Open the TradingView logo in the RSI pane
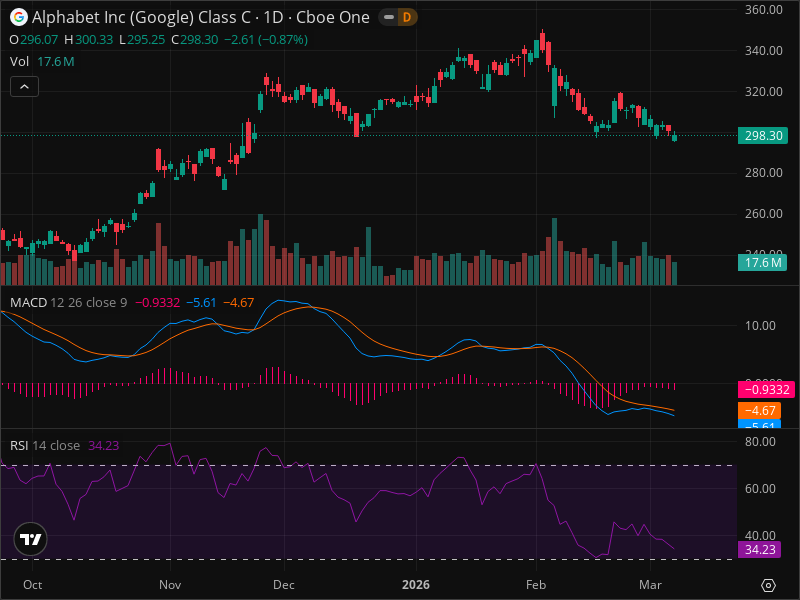Viewport: 800px width, 600px height. coord(31,539)
